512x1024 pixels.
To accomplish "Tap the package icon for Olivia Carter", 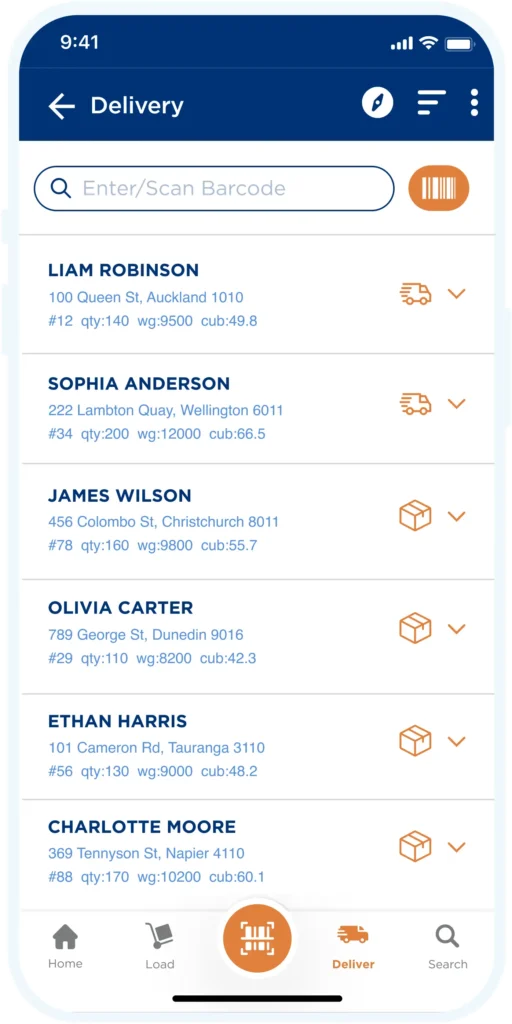I will [x=415, y=628].
